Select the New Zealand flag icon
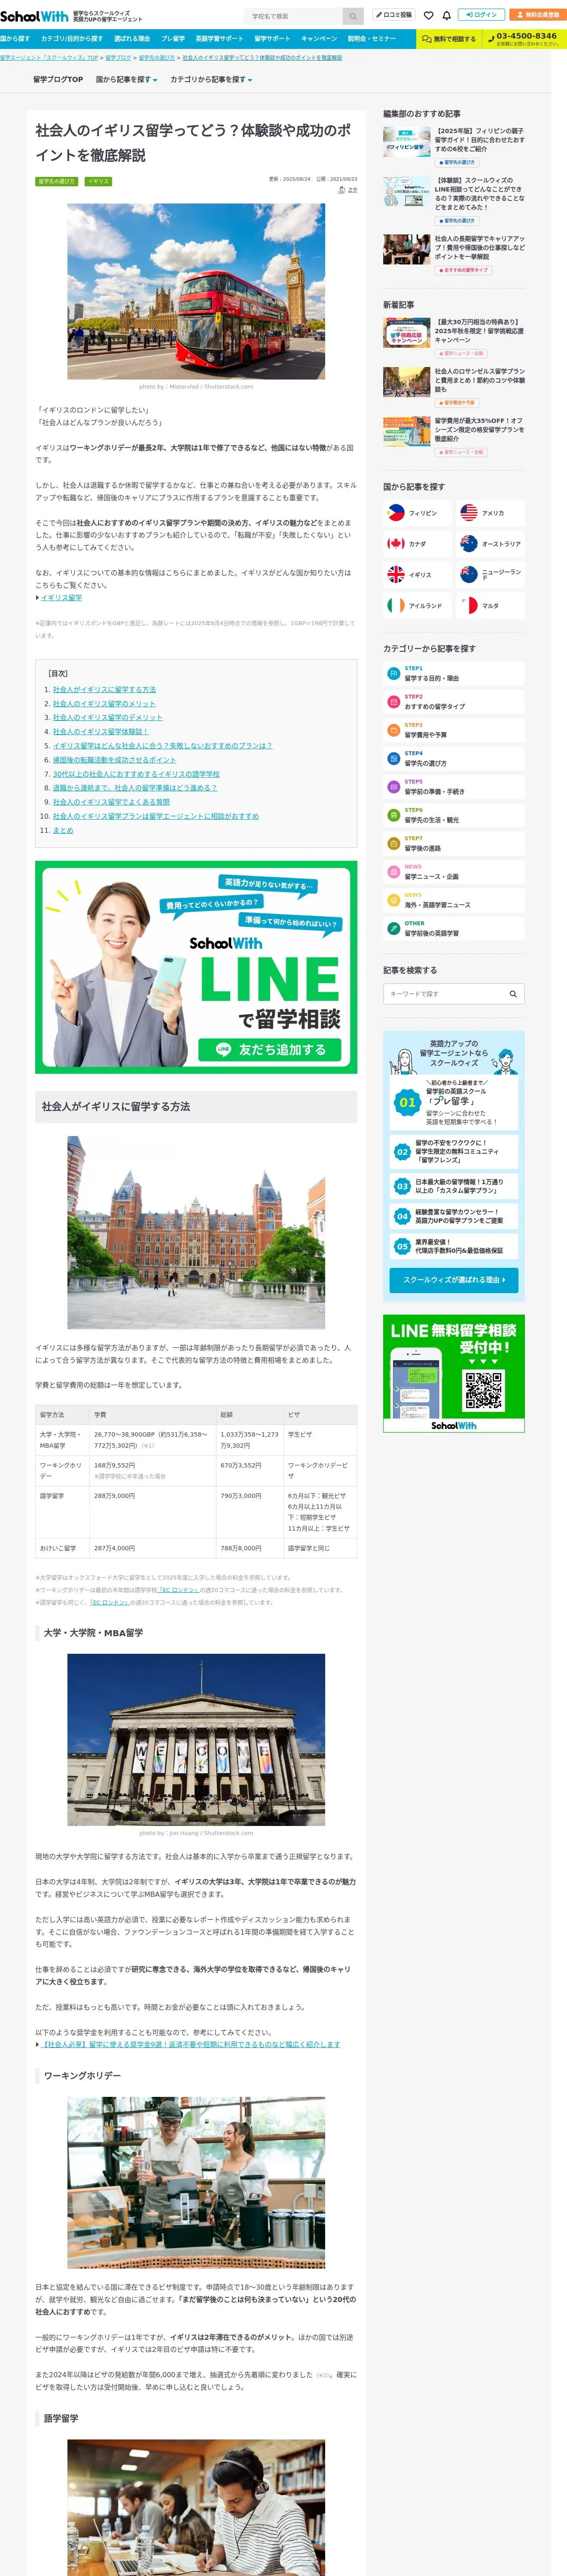The width and height of the screenshot is (567, 2576). click(469, 575)
